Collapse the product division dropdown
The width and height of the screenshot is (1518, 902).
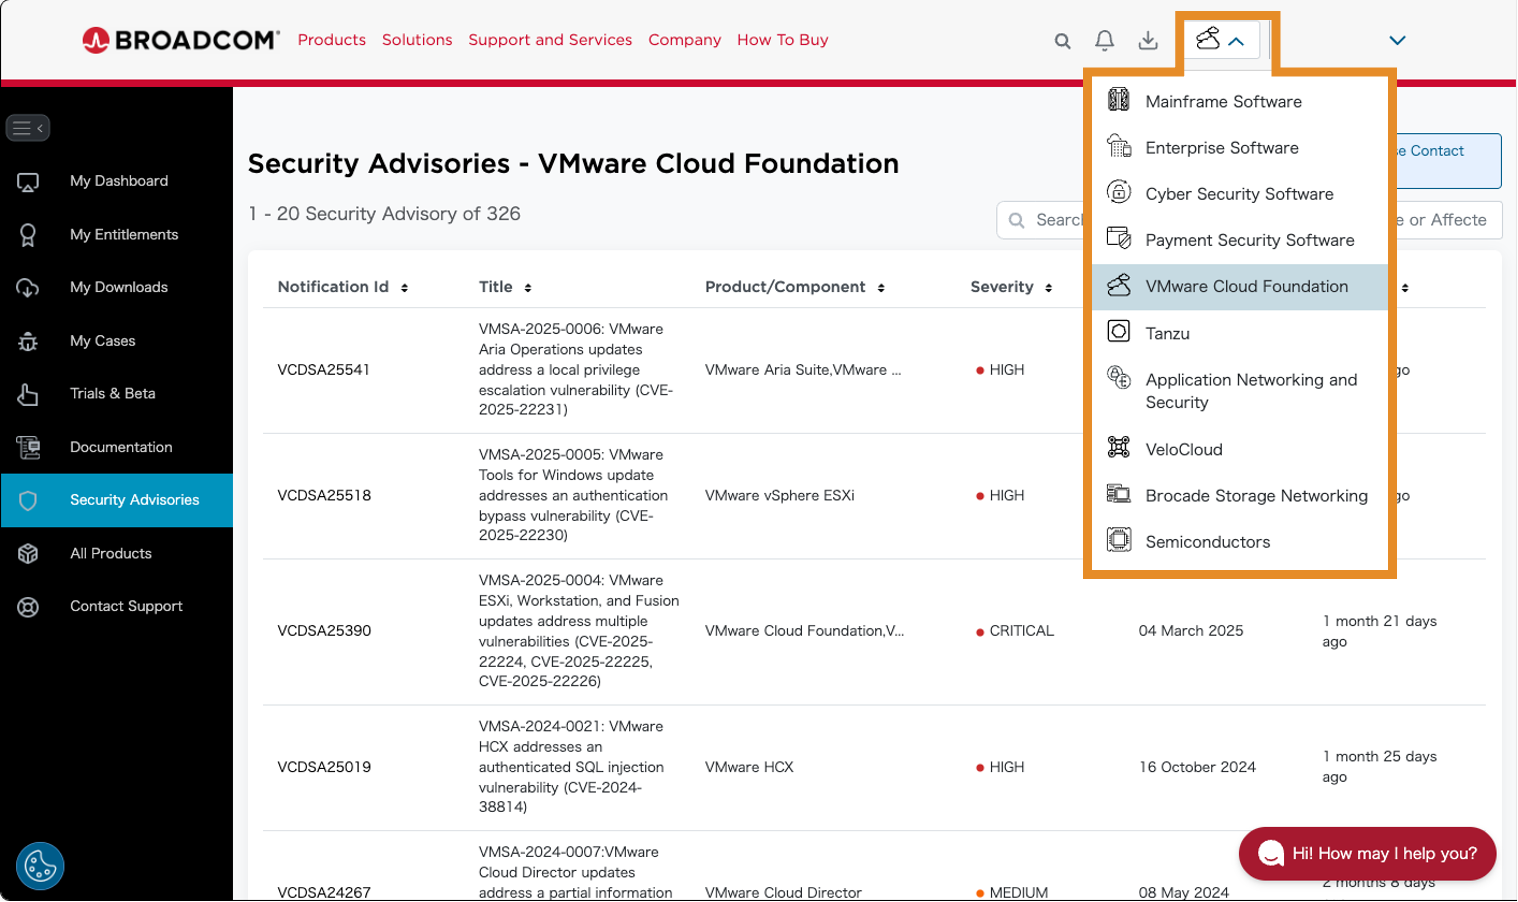pos(1221,41)
